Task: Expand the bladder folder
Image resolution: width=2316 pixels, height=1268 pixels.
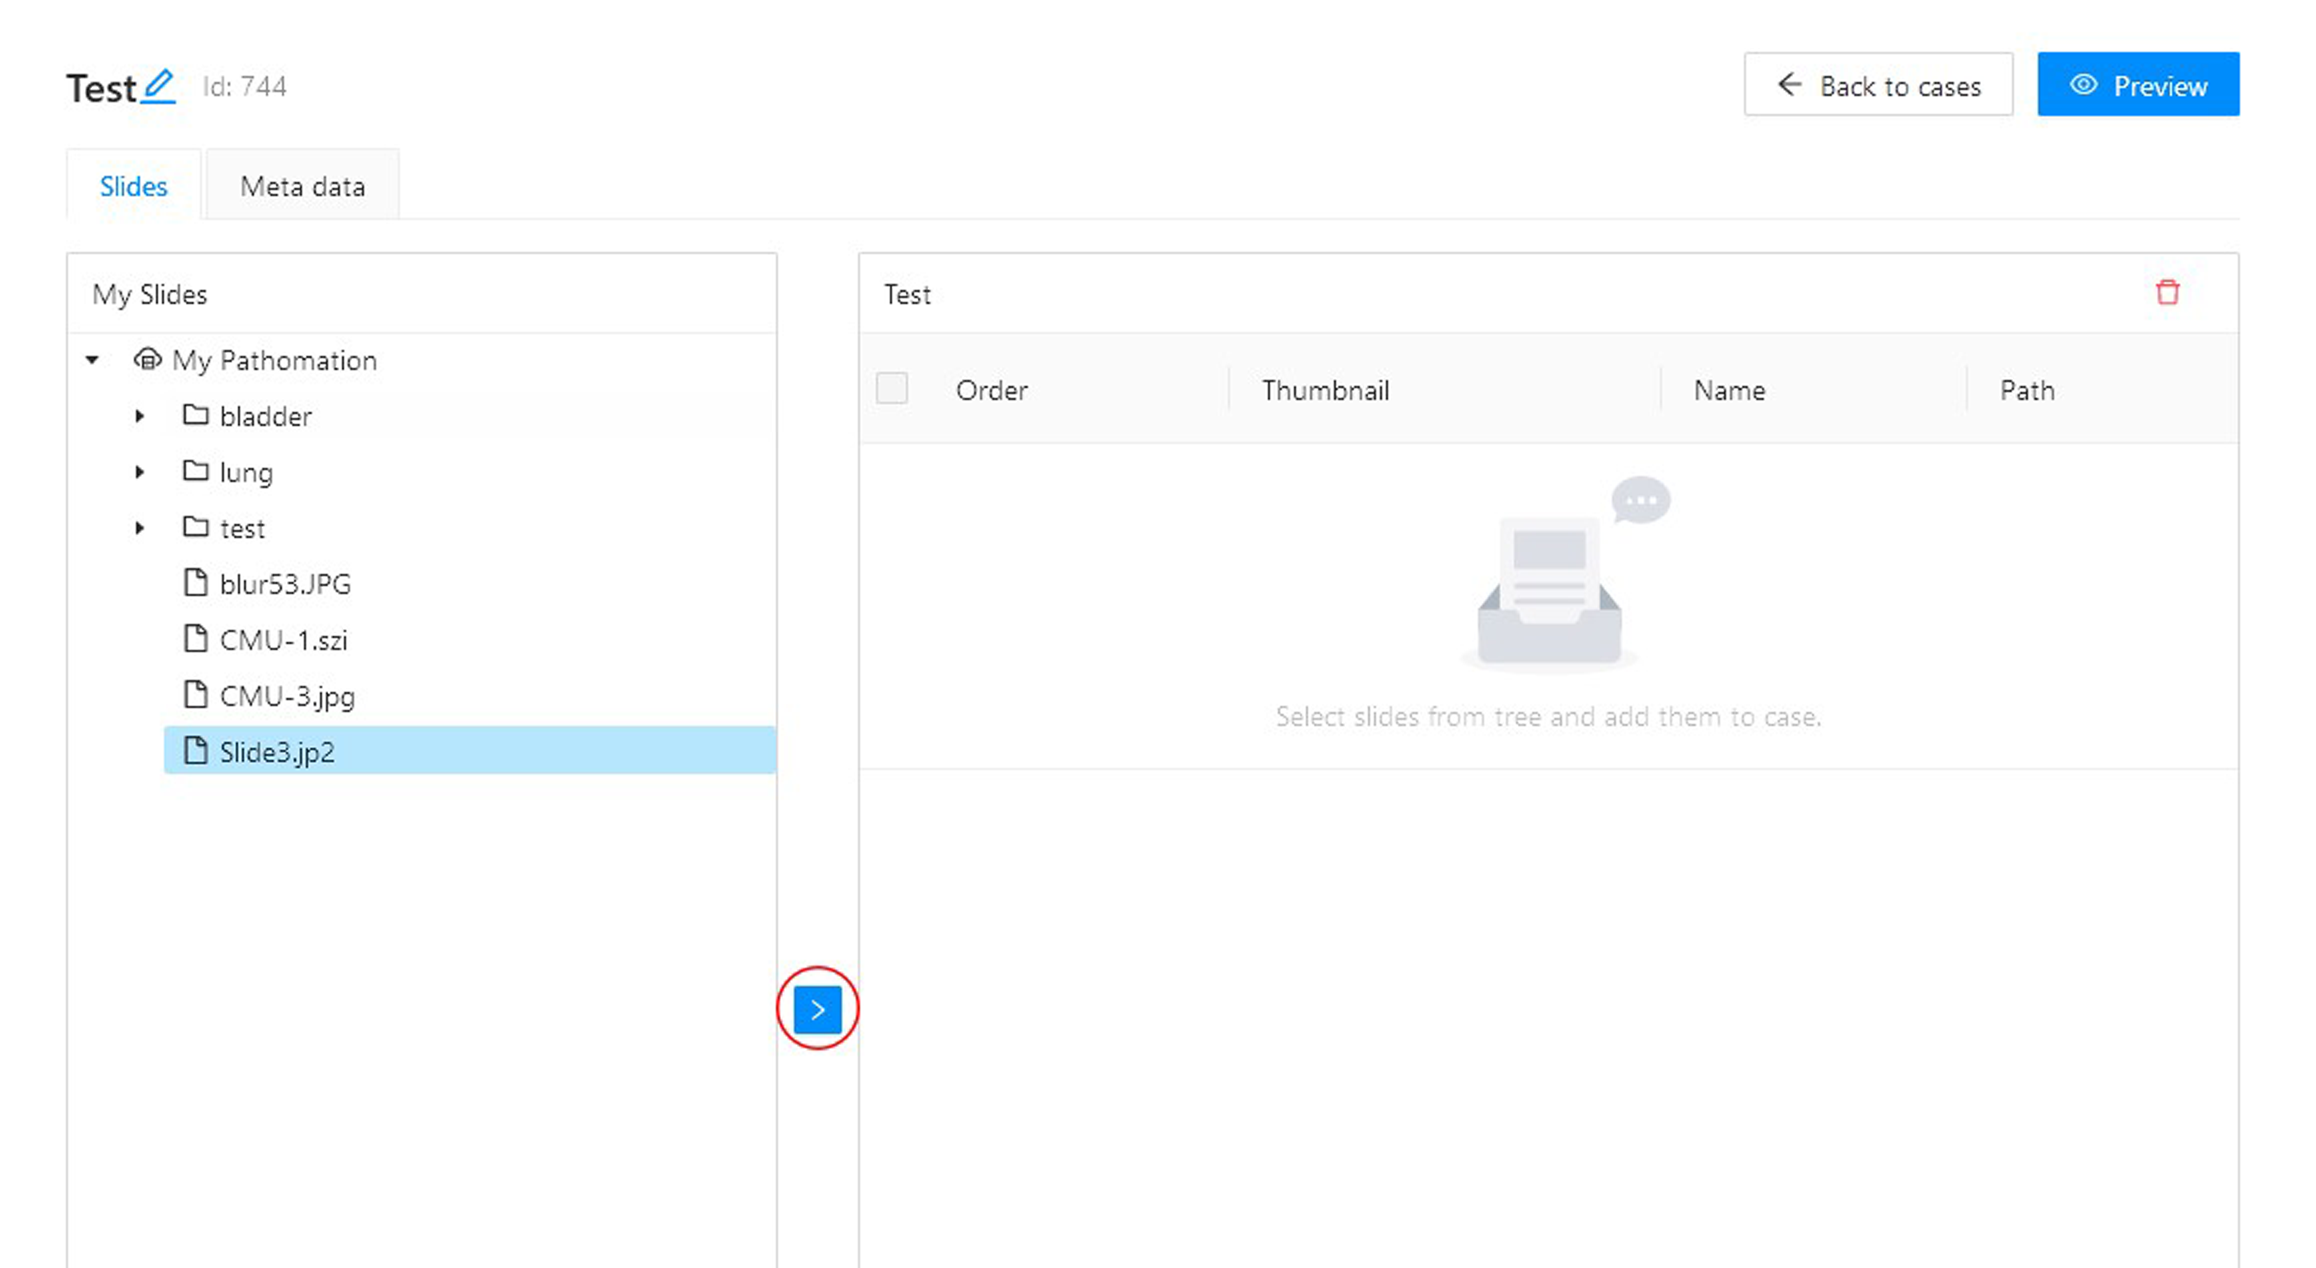Action: [x=140, y=415]
